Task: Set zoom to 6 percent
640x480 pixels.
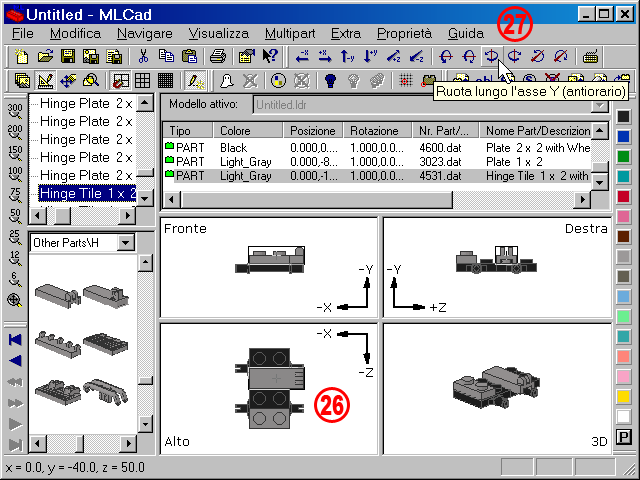Action: [x=15, y=280]
